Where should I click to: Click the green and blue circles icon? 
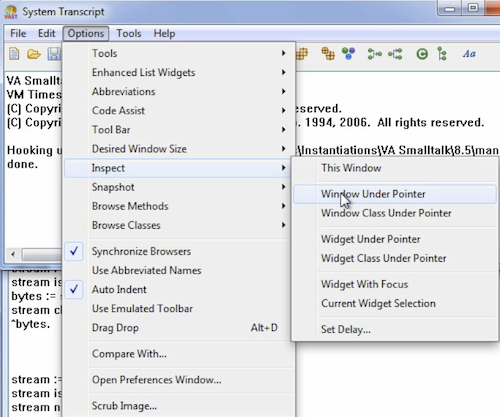(x=349, y=53)
